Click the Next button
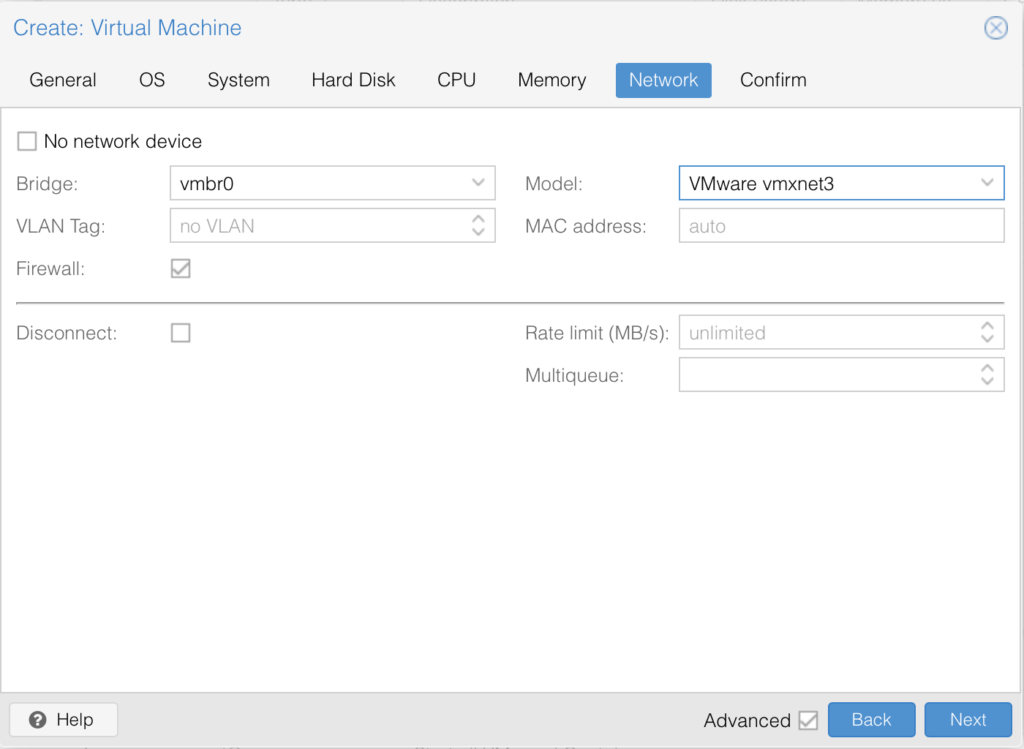The width and height of the screenshot is (1024, 749). coord(967,719)
